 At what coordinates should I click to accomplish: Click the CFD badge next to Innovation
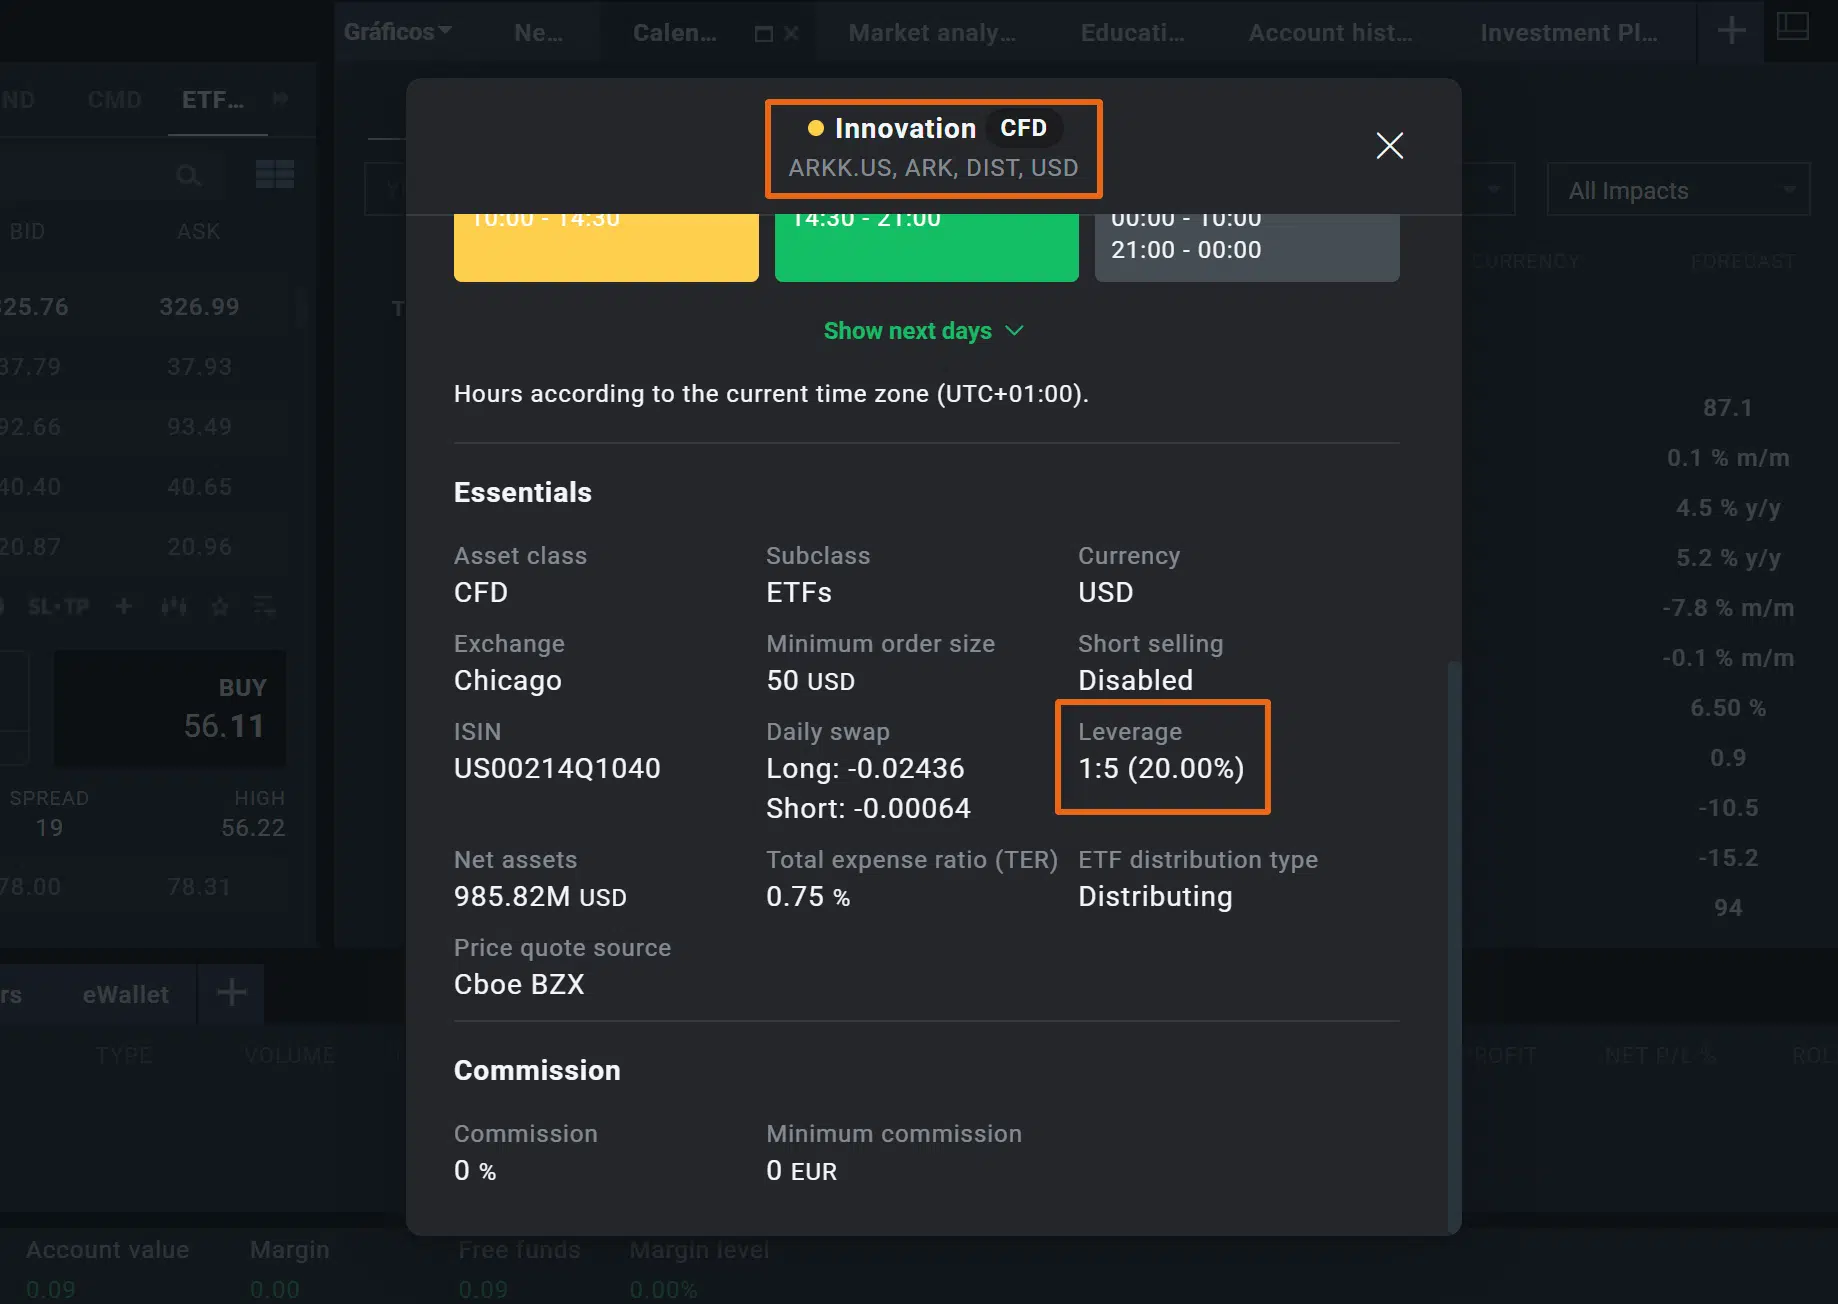click(1023, 128)
